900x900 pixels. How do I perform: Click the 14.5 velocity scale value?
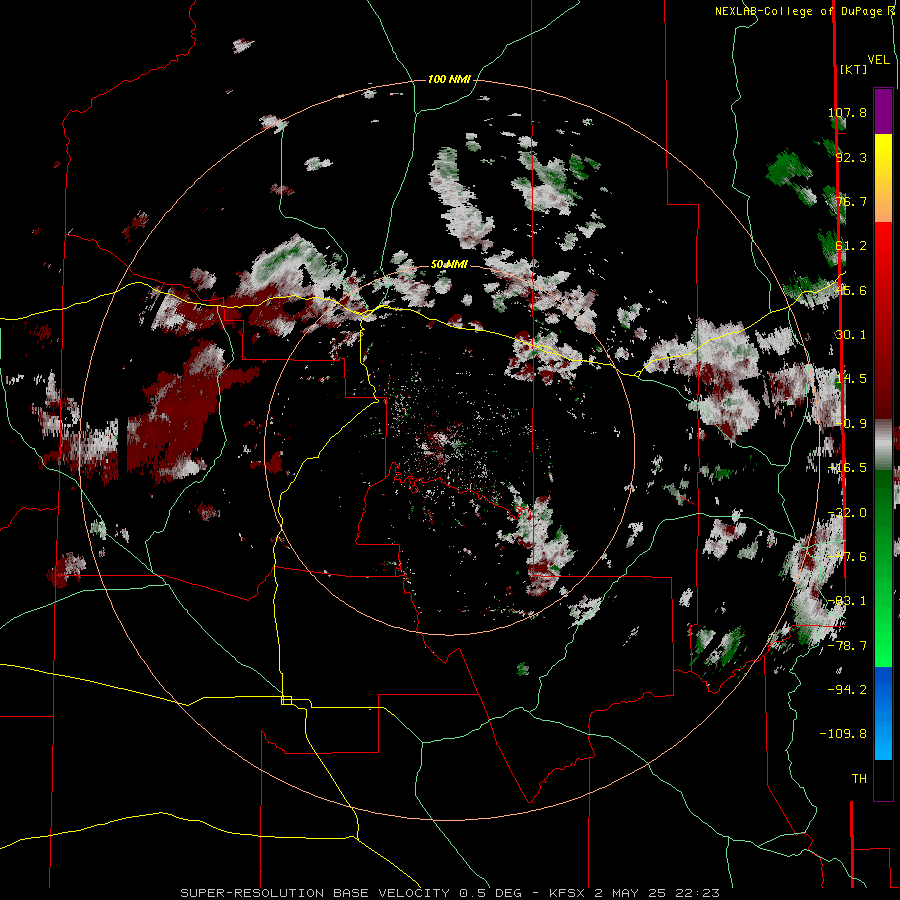(851, 379)
